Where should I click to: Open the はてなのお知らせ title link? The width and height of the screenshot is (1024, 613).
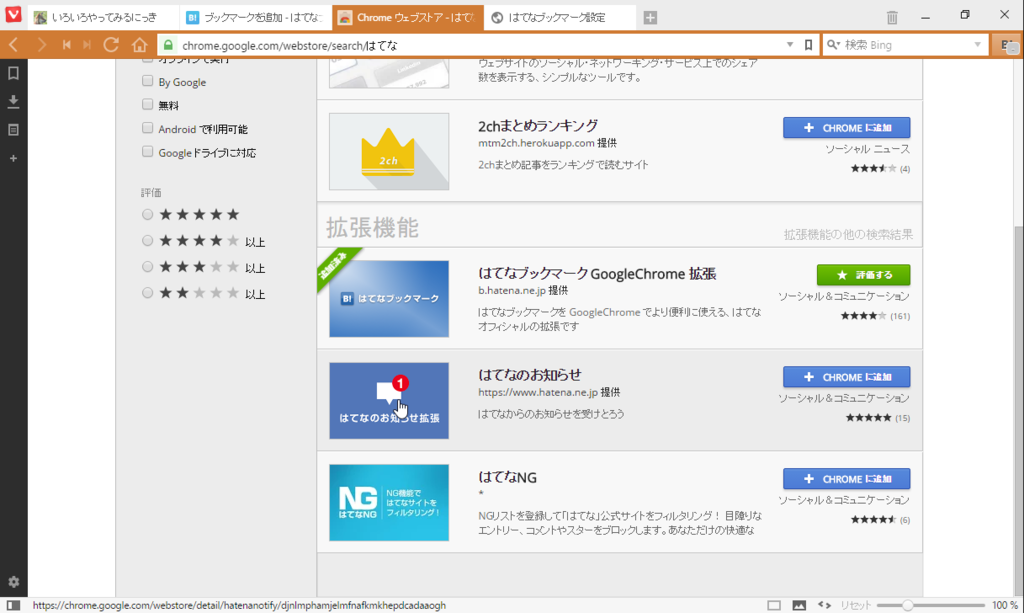click(530, 375)
